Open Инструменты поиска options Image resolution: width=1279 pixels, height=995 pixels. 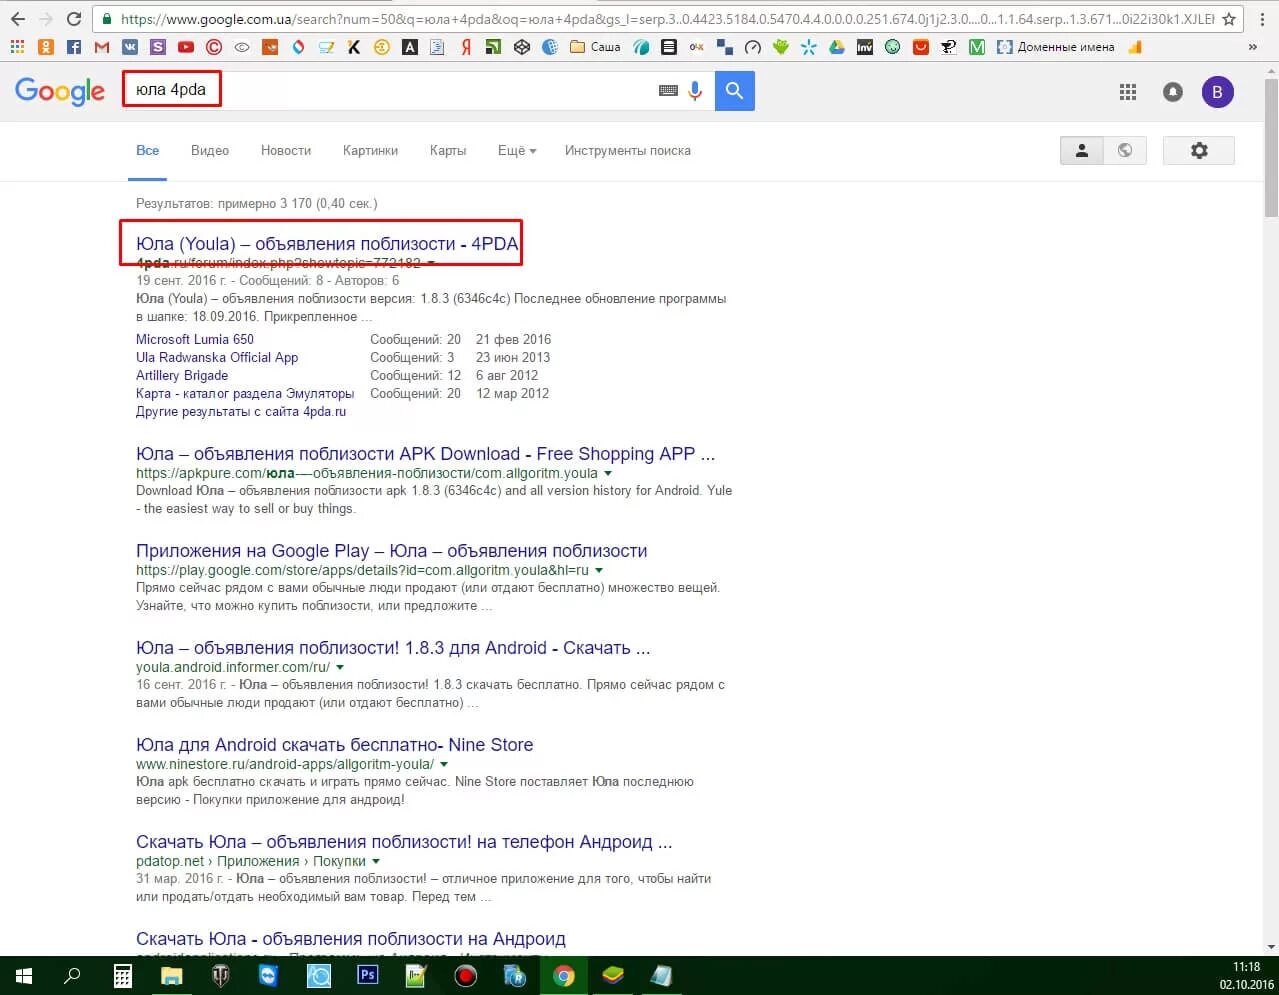tap(627, 150)
